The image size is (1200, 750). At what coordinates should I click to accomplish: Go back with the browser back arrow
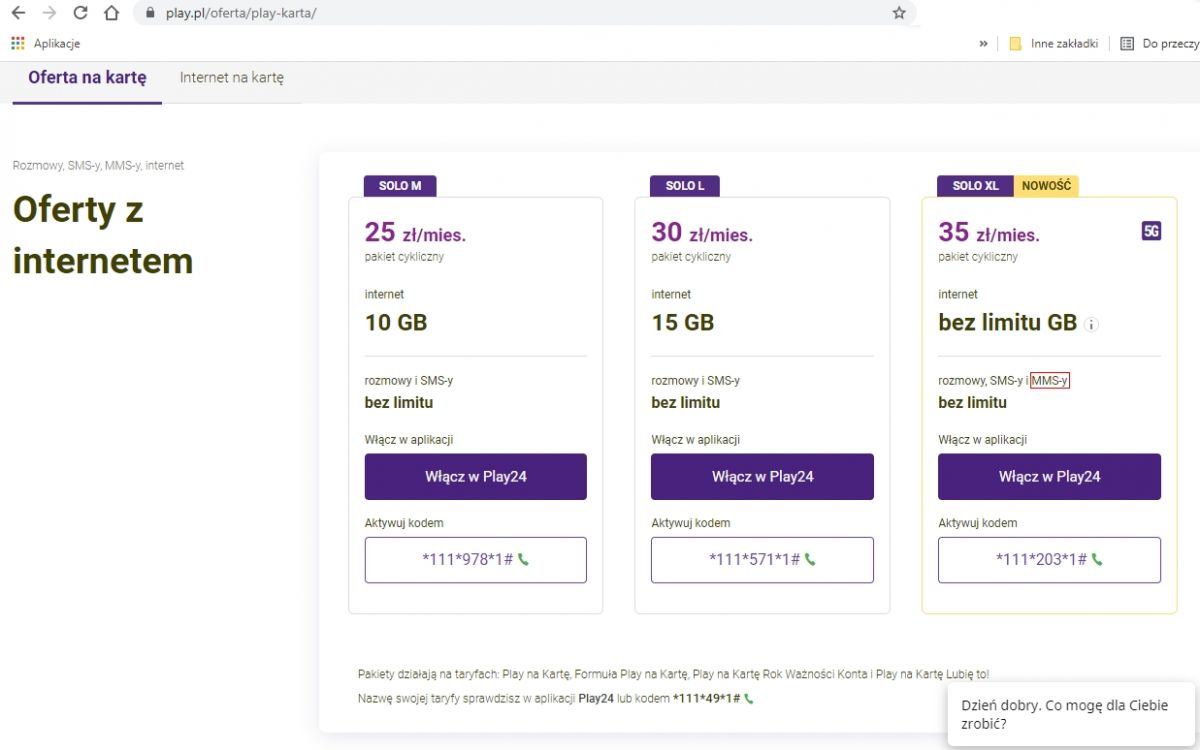[x=18, y=13]
